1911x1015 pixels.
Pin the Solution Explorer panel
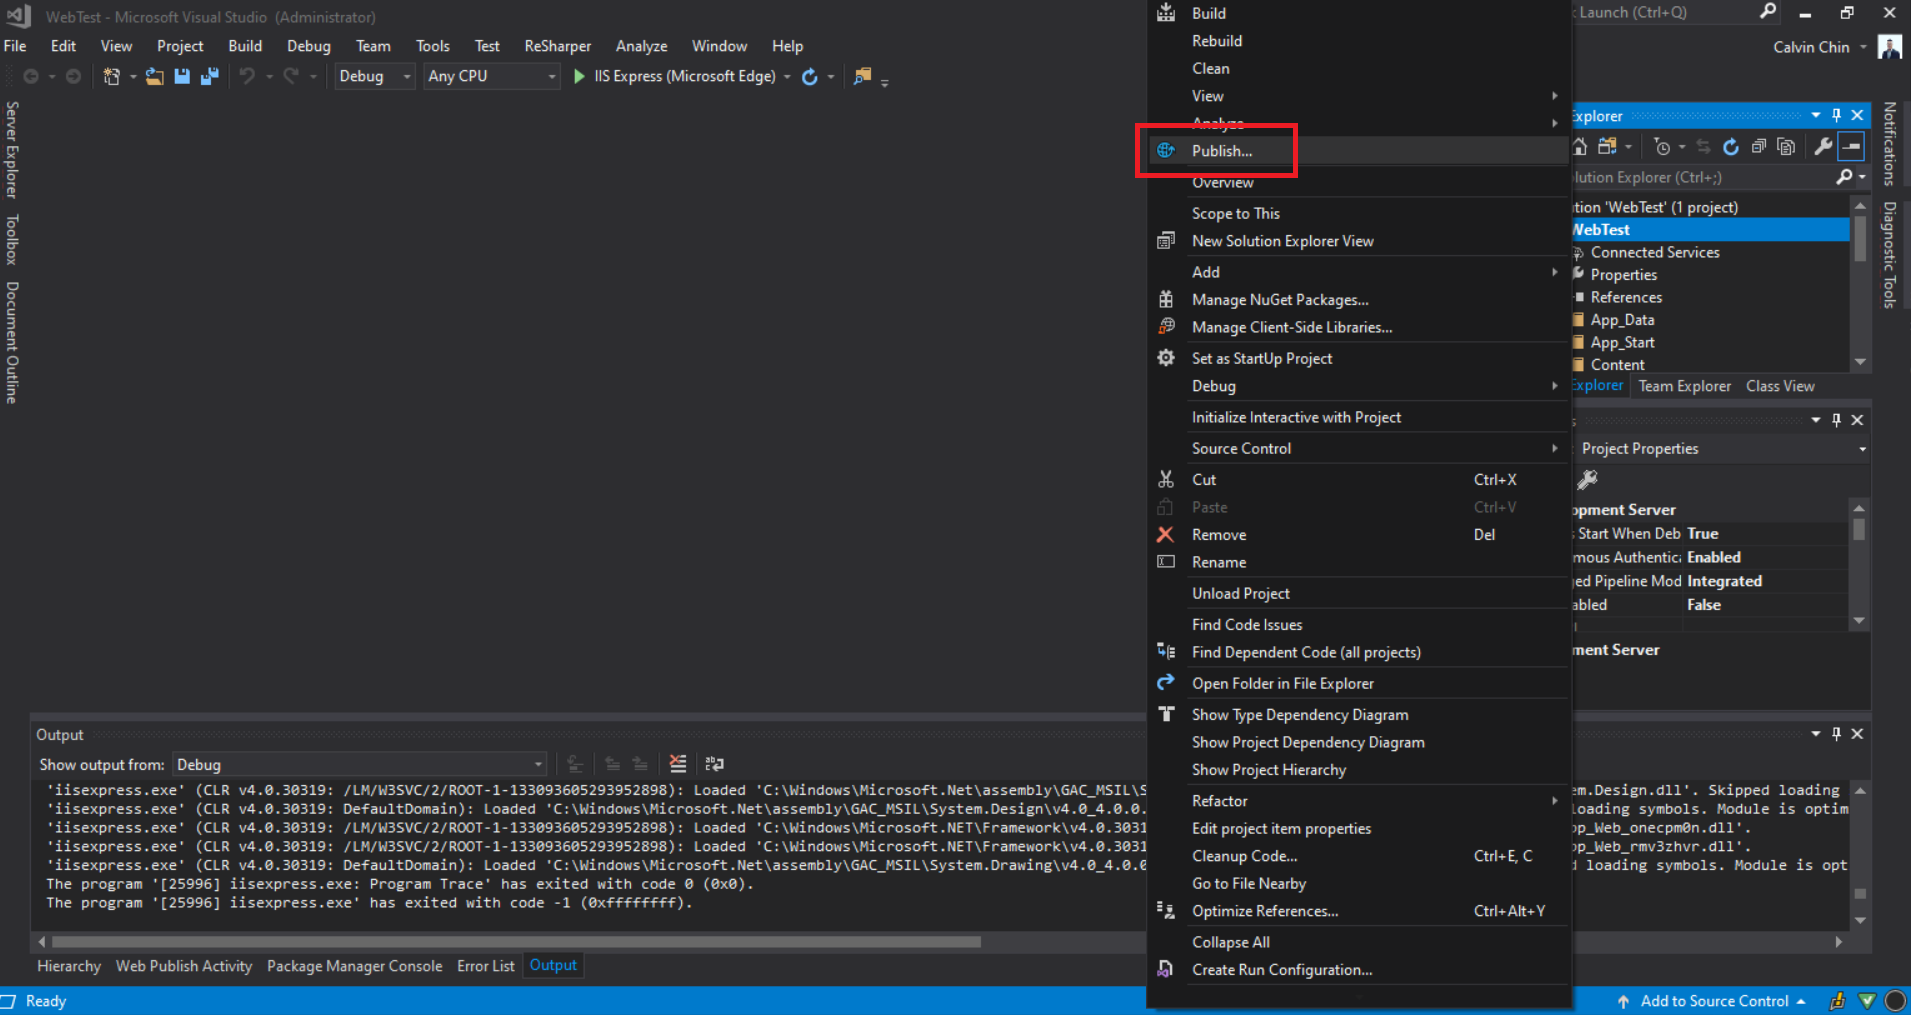[1836, 115]
